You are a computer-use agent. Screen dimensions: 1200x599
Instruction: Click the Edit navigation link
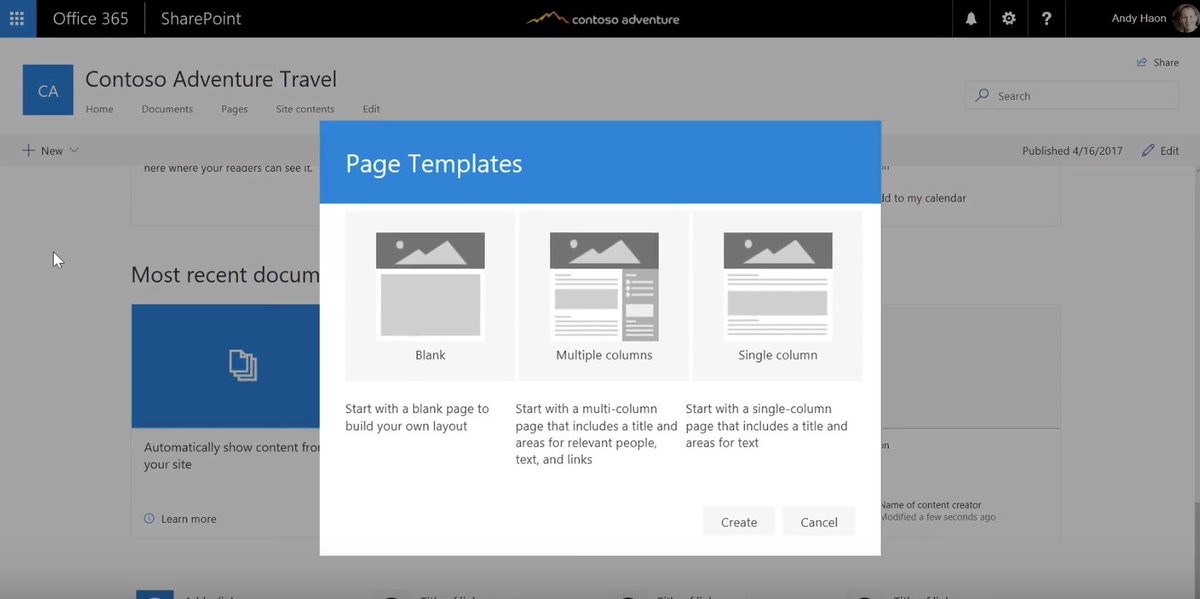pos(371,109)
